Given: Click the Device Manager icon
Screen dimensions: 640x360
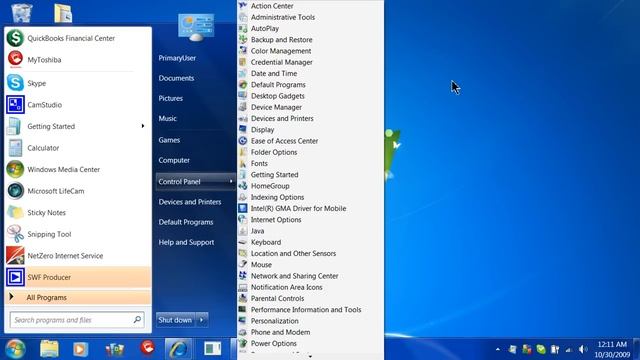Looking at the screenshot, I should tap(243, 107).
